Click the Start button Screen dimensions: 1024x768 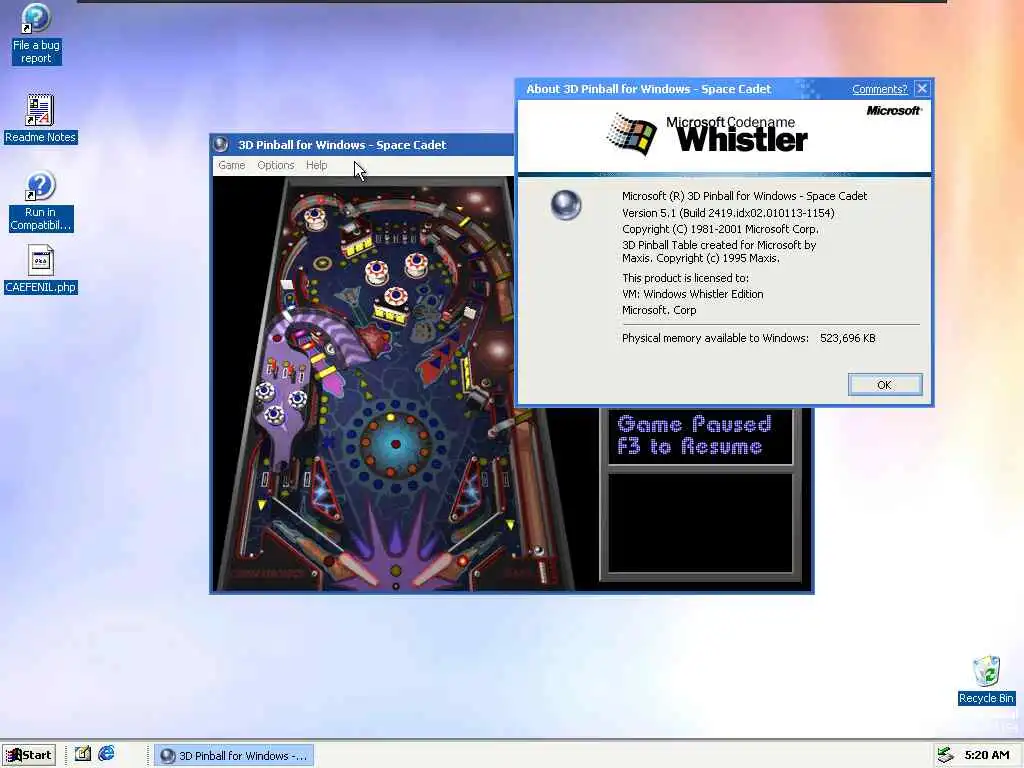(x=29, y=755)
